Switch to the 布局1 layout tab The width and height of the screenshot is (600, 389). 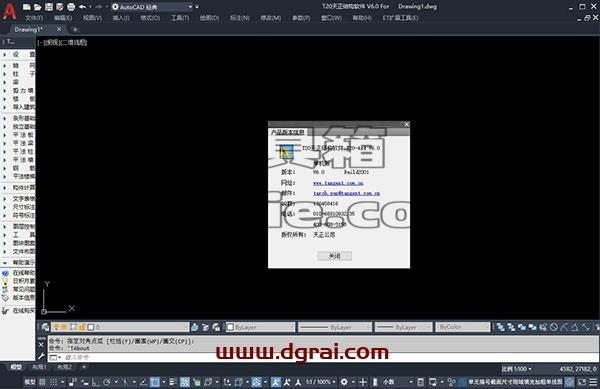click(39, 368)
